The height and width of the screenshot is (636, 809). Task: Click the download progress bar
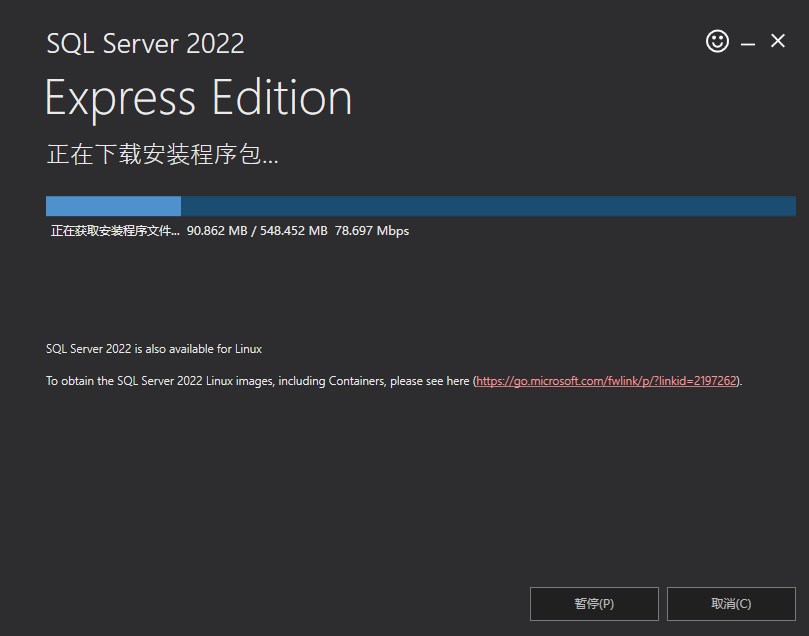tap(420, 206)
